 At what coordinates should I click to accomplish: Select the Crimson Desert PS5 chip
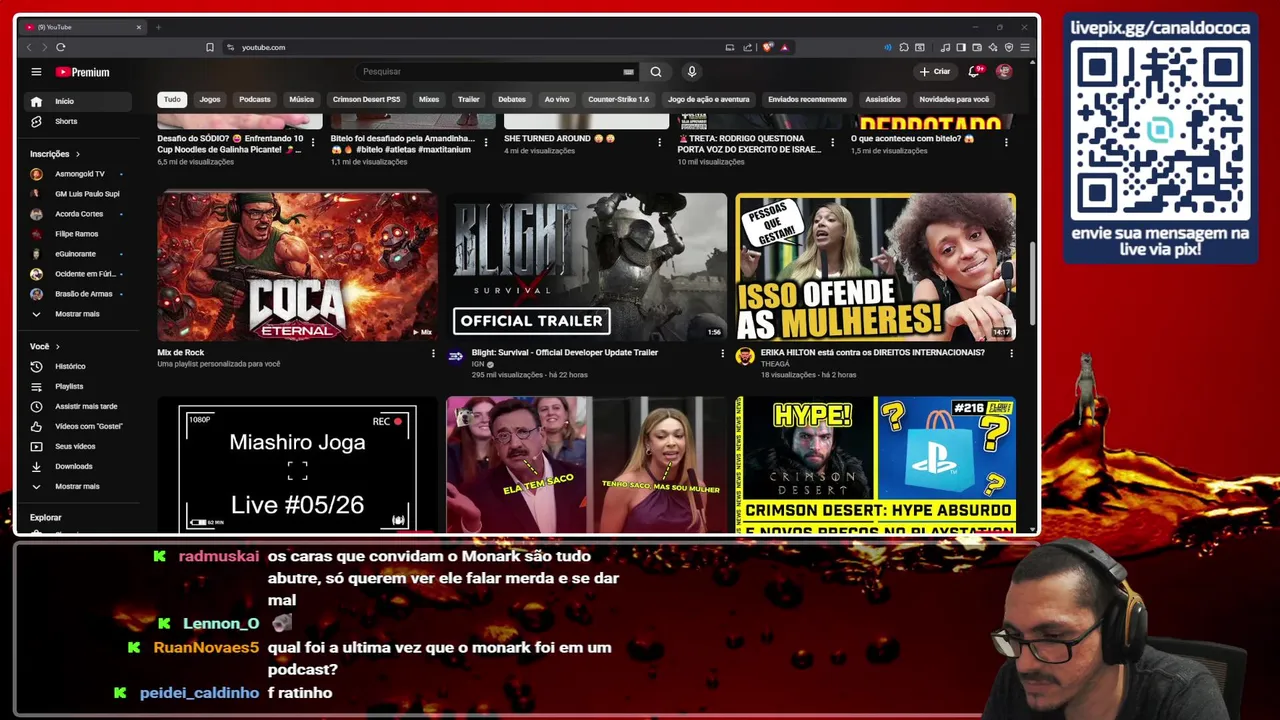coord(366,99)
